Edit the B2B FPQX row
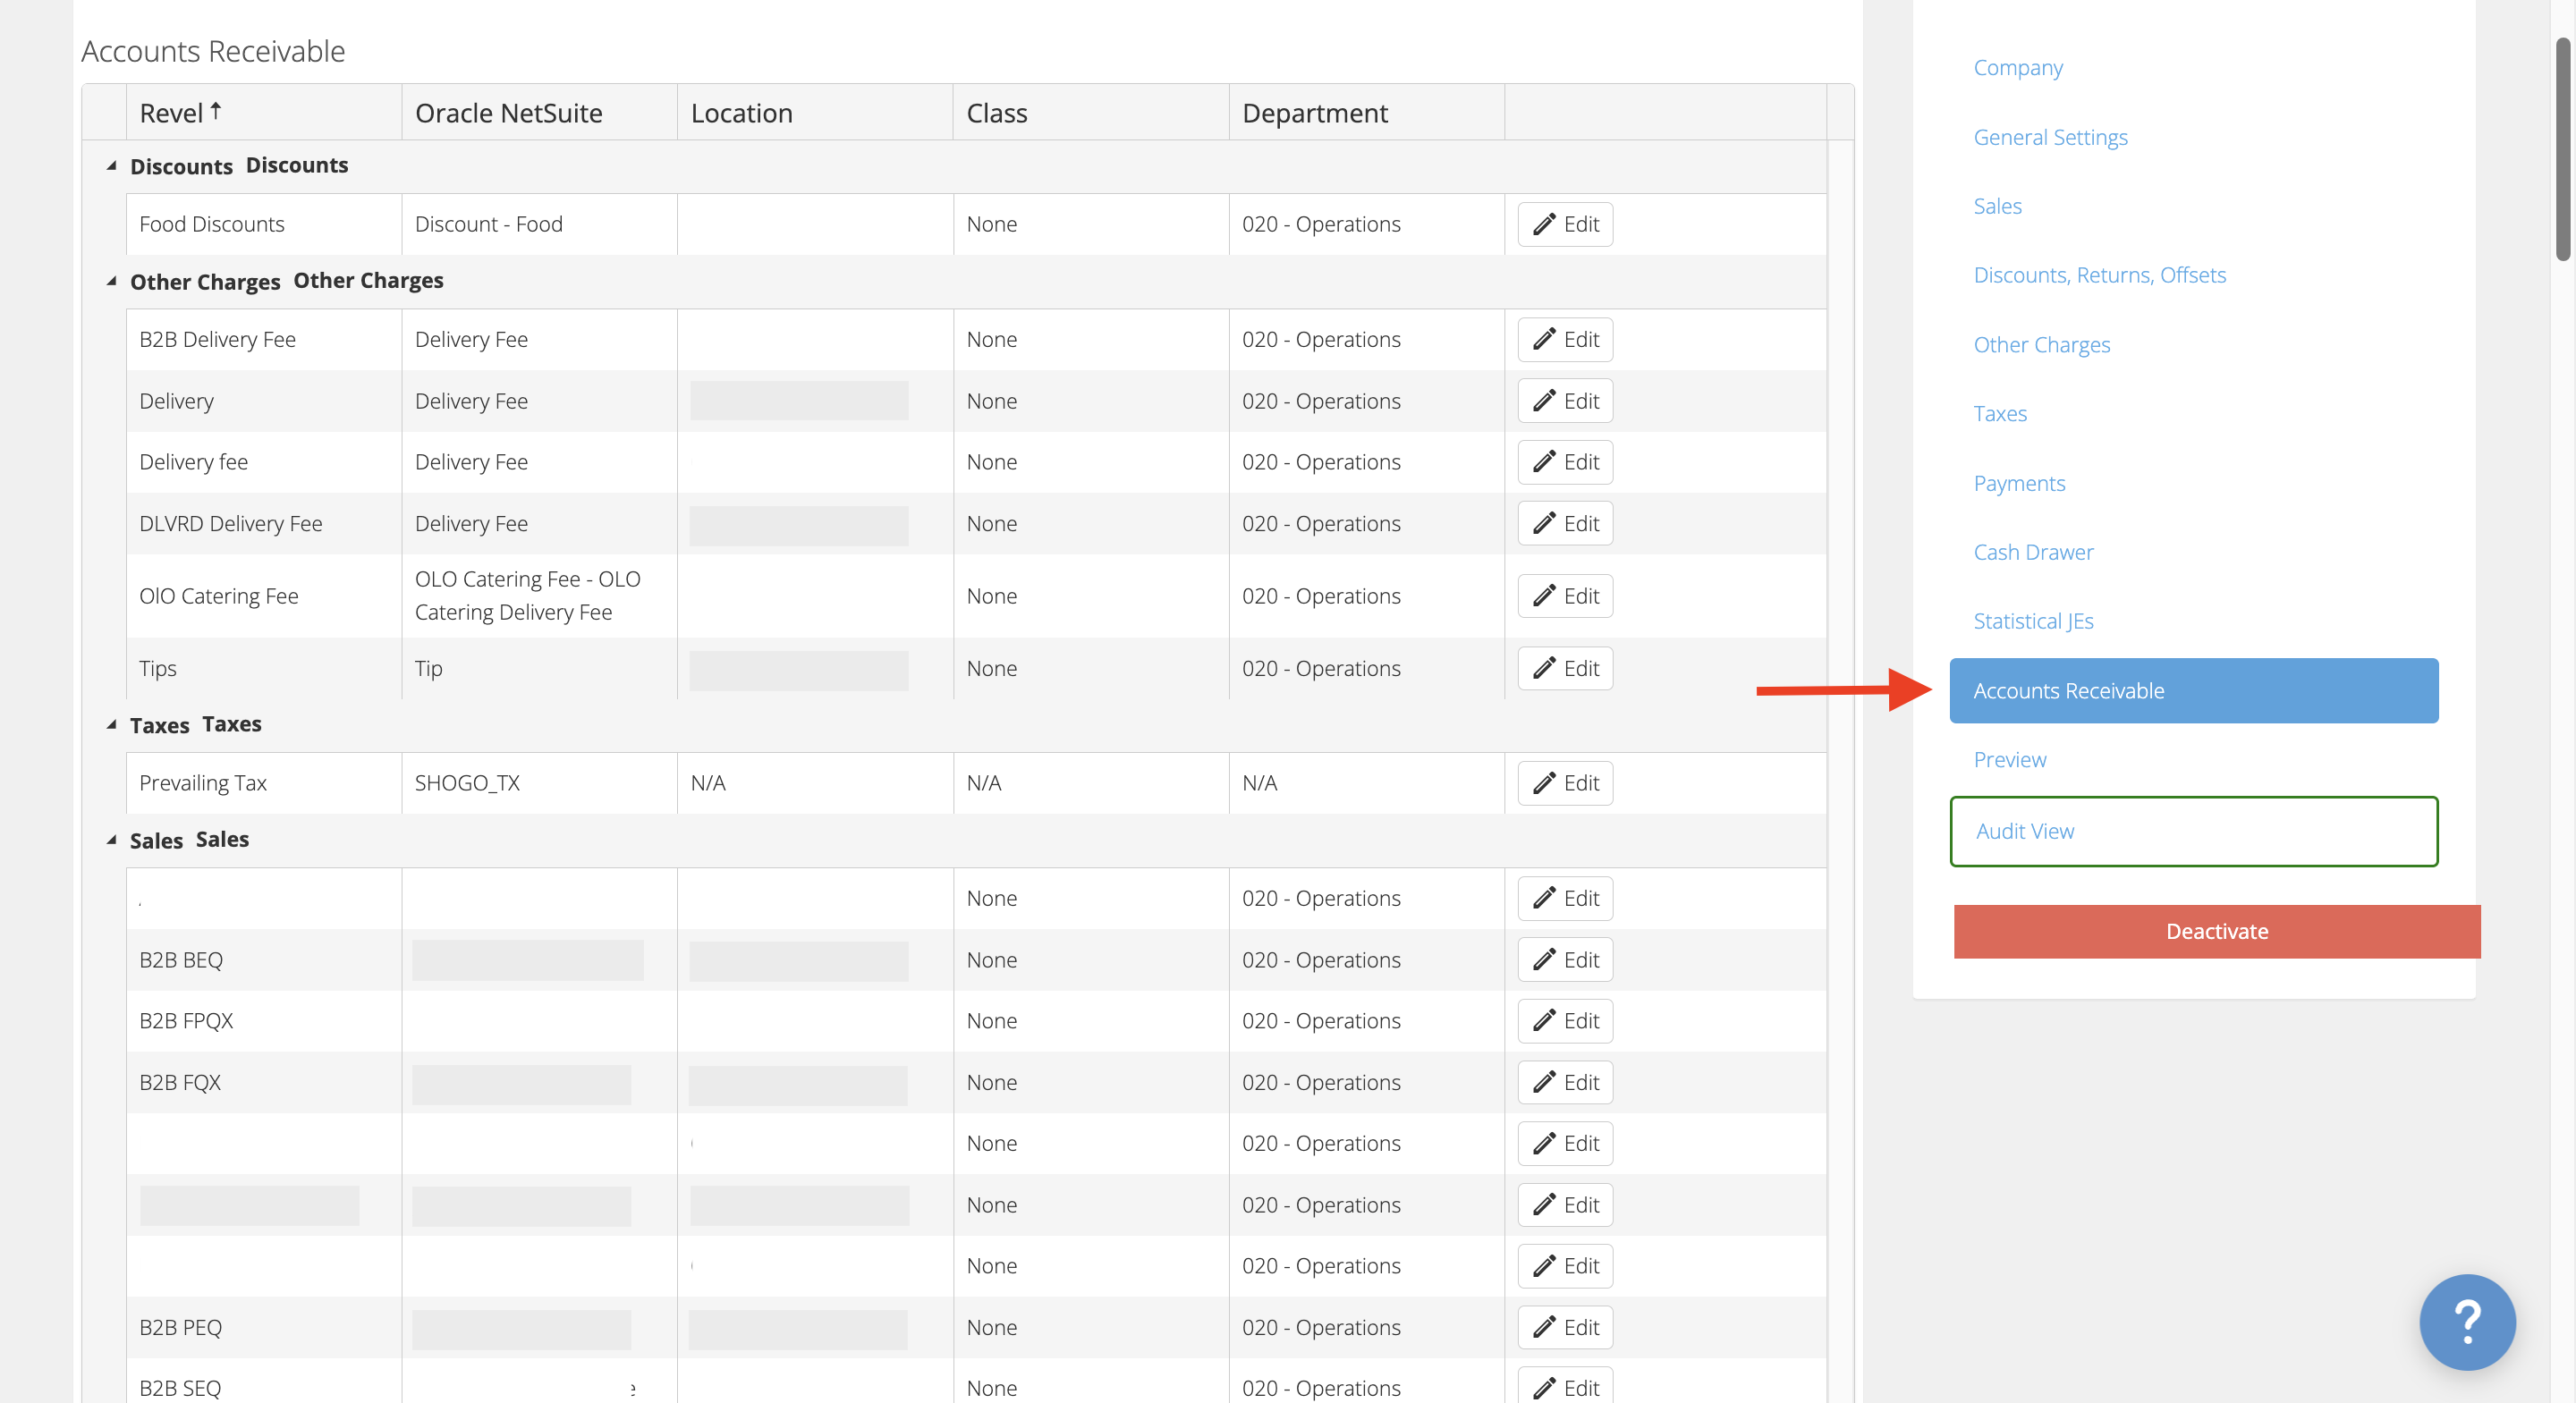The height and width of the screenshot is (1403, 2576). 1565,1021
